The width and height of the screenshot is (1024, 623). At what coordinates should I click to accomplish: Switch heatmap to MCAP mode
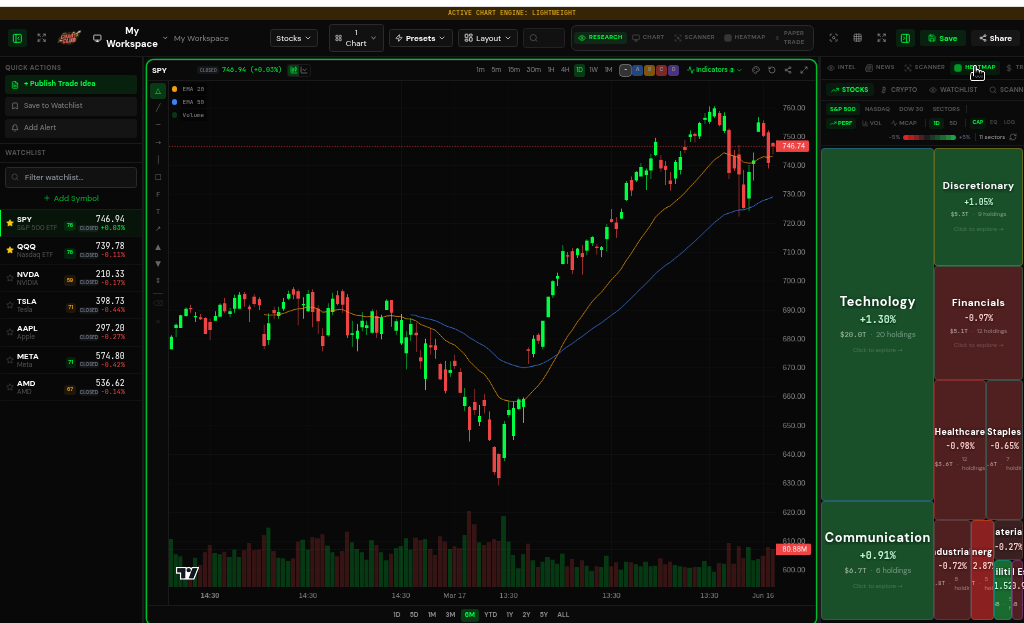pyautogui.click(x=904, y=123)
